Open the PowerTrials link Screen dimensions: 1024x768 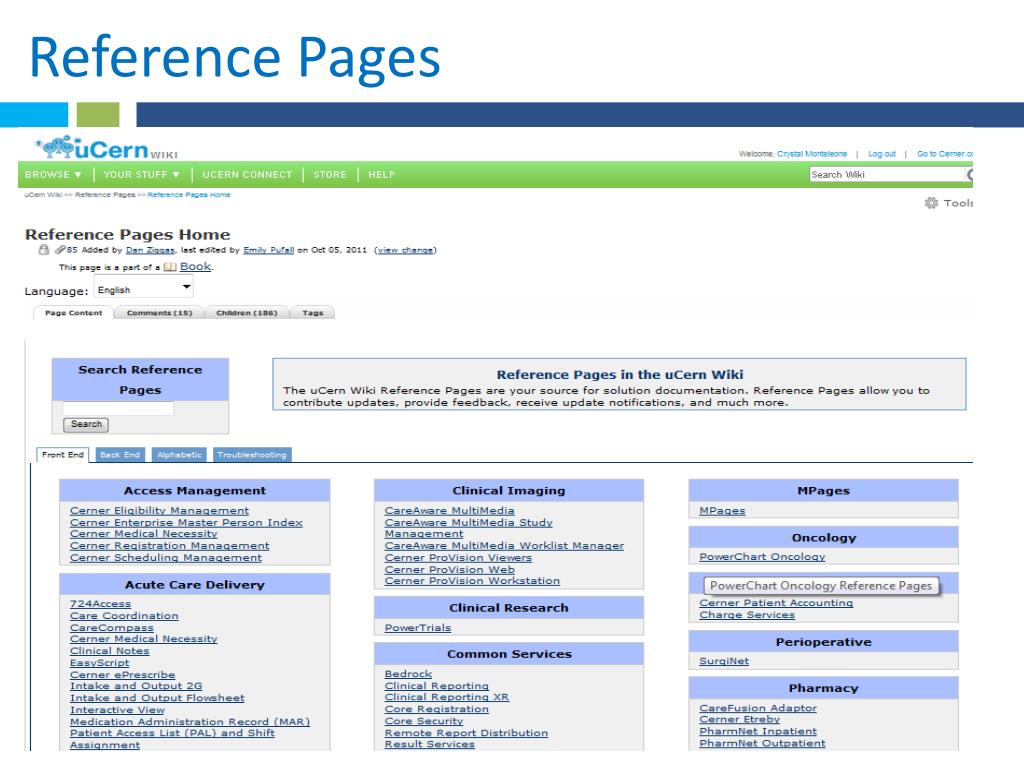point(418,628)
